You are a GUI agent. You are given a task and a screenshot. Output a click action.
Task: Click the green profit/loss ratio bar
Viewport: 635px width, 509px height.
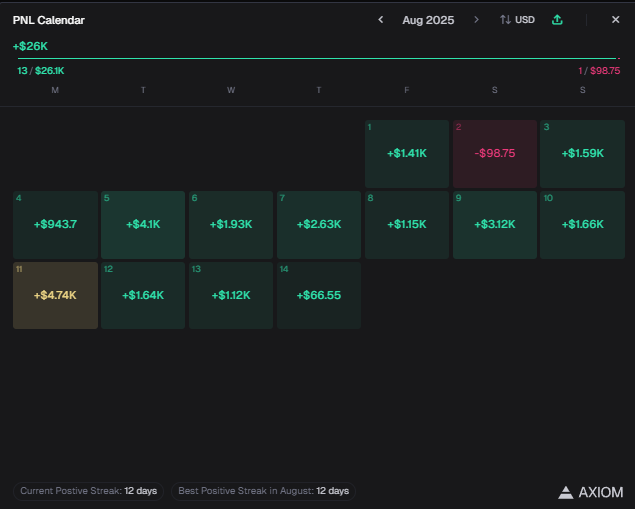[x=317, y=58]
